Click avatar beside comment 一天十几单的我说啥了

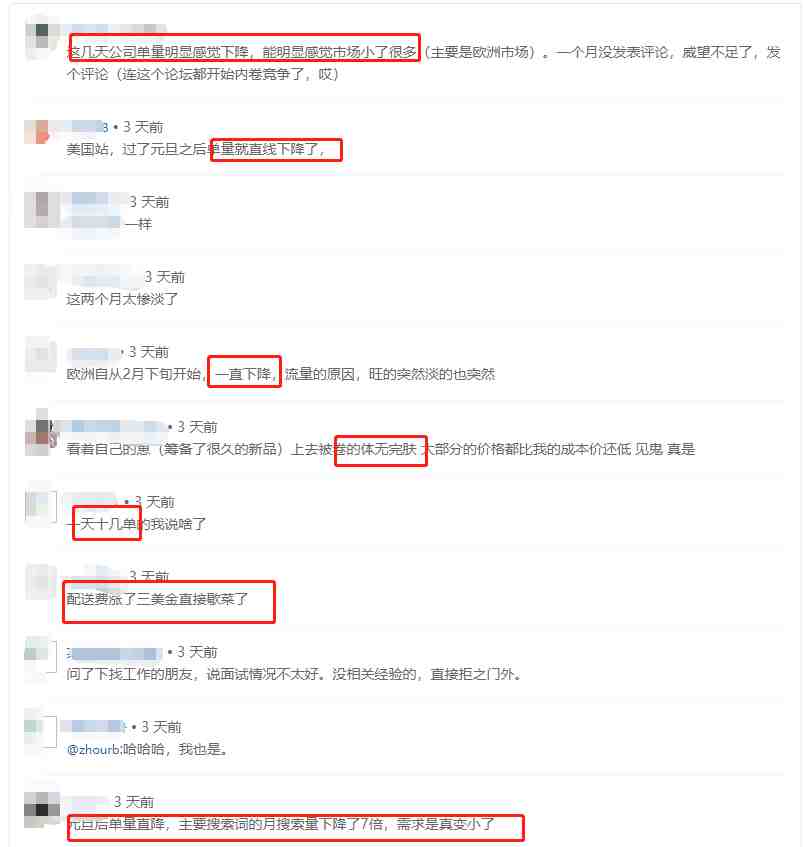point(41,507)
